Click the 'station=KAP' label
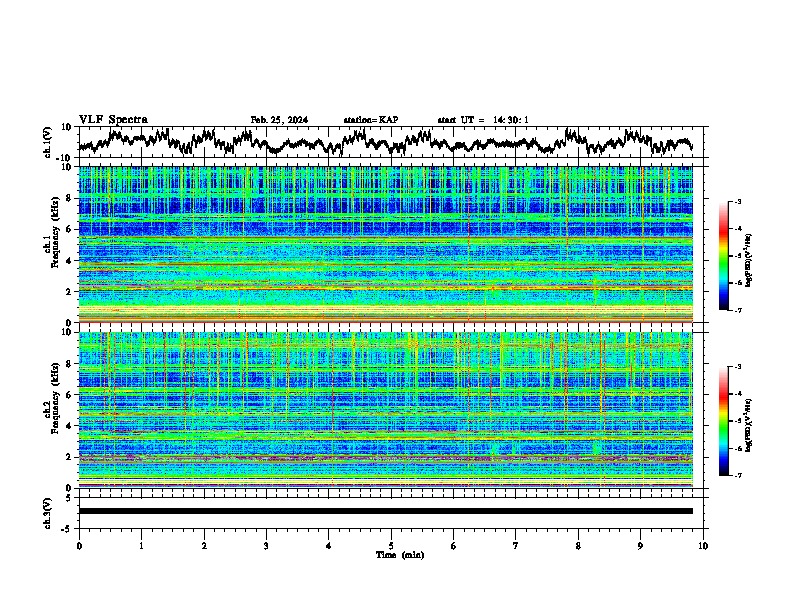 (x=371, y=120)
